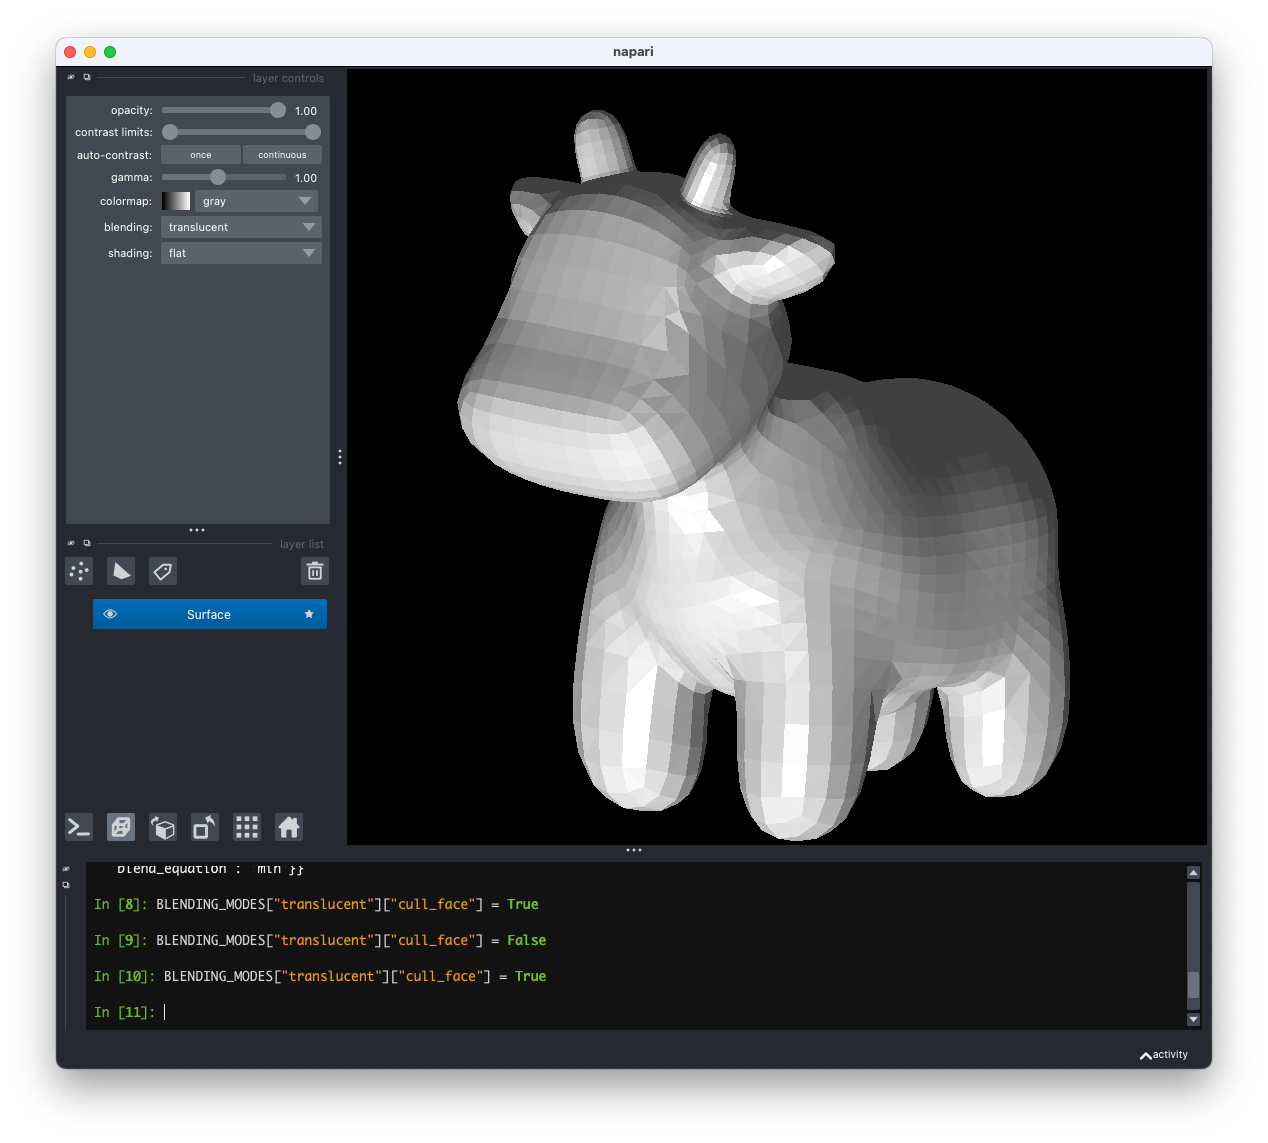Open the colormap dropdown
The image size is (1268, 1143).
256,201
